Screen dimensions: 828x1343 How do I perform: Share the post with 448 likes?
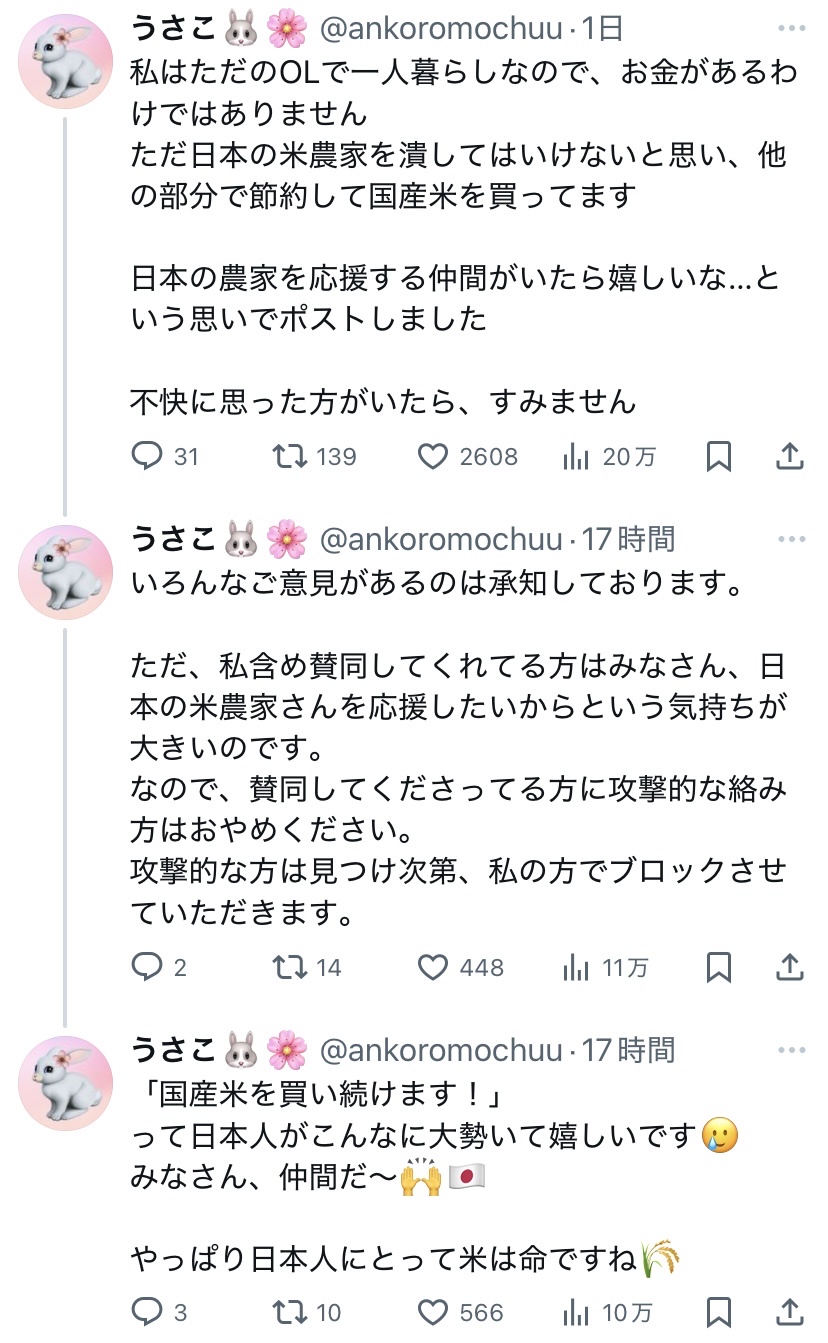(790, 967)
